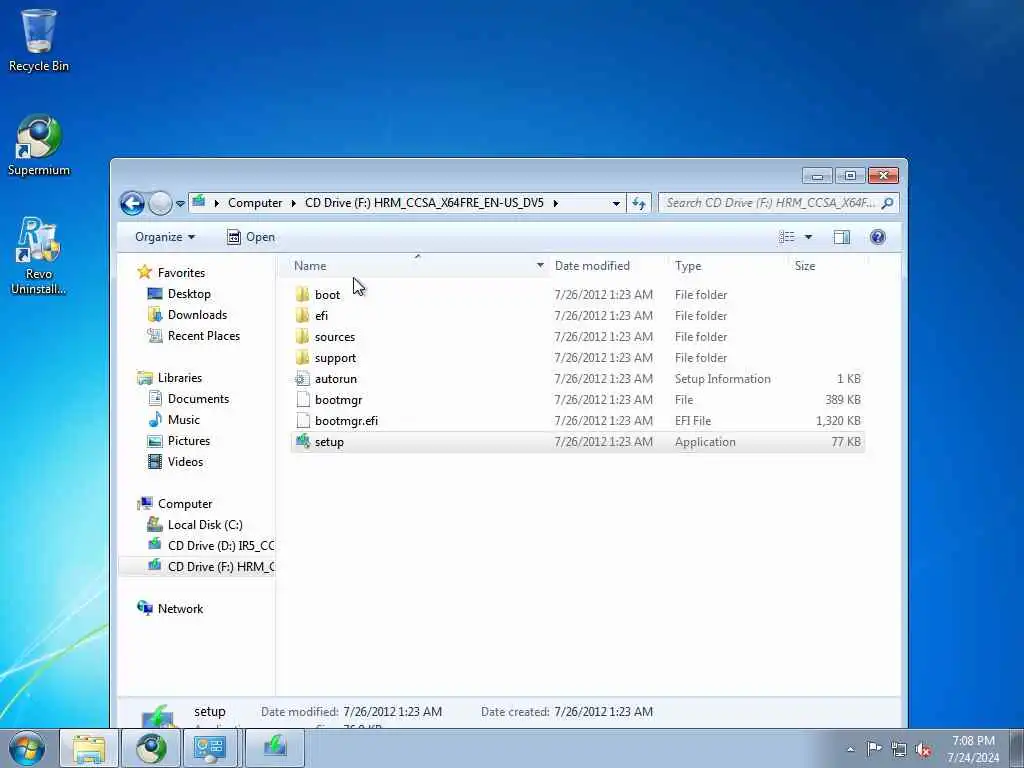Click the search magnifier icon
Image resolution: width=1024 pixels, height=768 pixels.
[887, 203]
